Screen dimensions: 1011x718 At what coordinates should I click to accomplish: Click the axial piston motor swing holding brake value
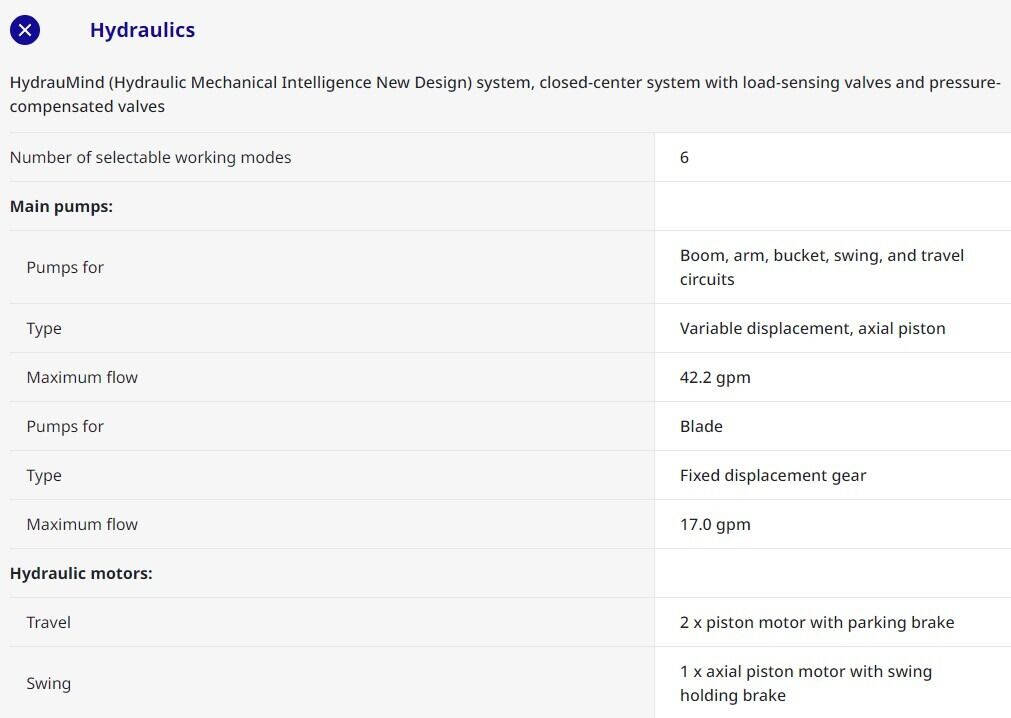pyautogui.click(x=805, y=683)
